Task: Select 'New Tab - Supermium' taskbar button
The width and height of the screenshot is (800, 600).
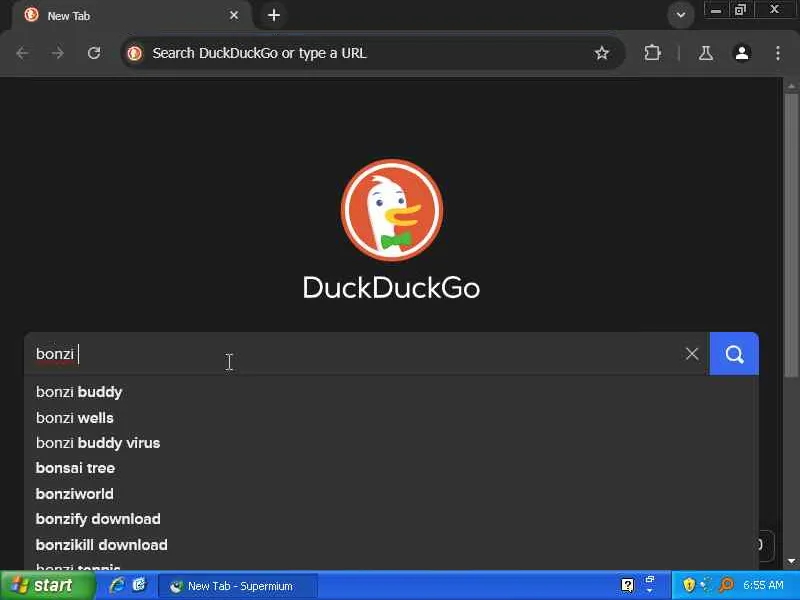Action: pyautogui.click(x=238, y=586)
